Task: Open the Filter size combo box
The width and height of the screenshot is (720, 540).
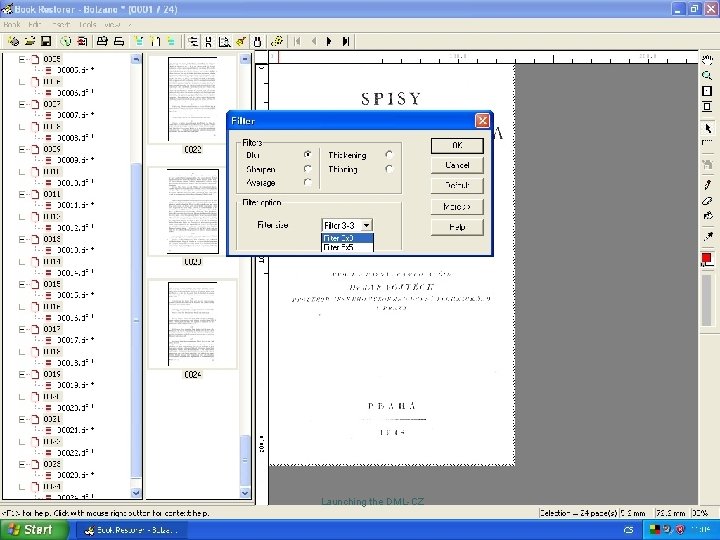Action: 347,225
